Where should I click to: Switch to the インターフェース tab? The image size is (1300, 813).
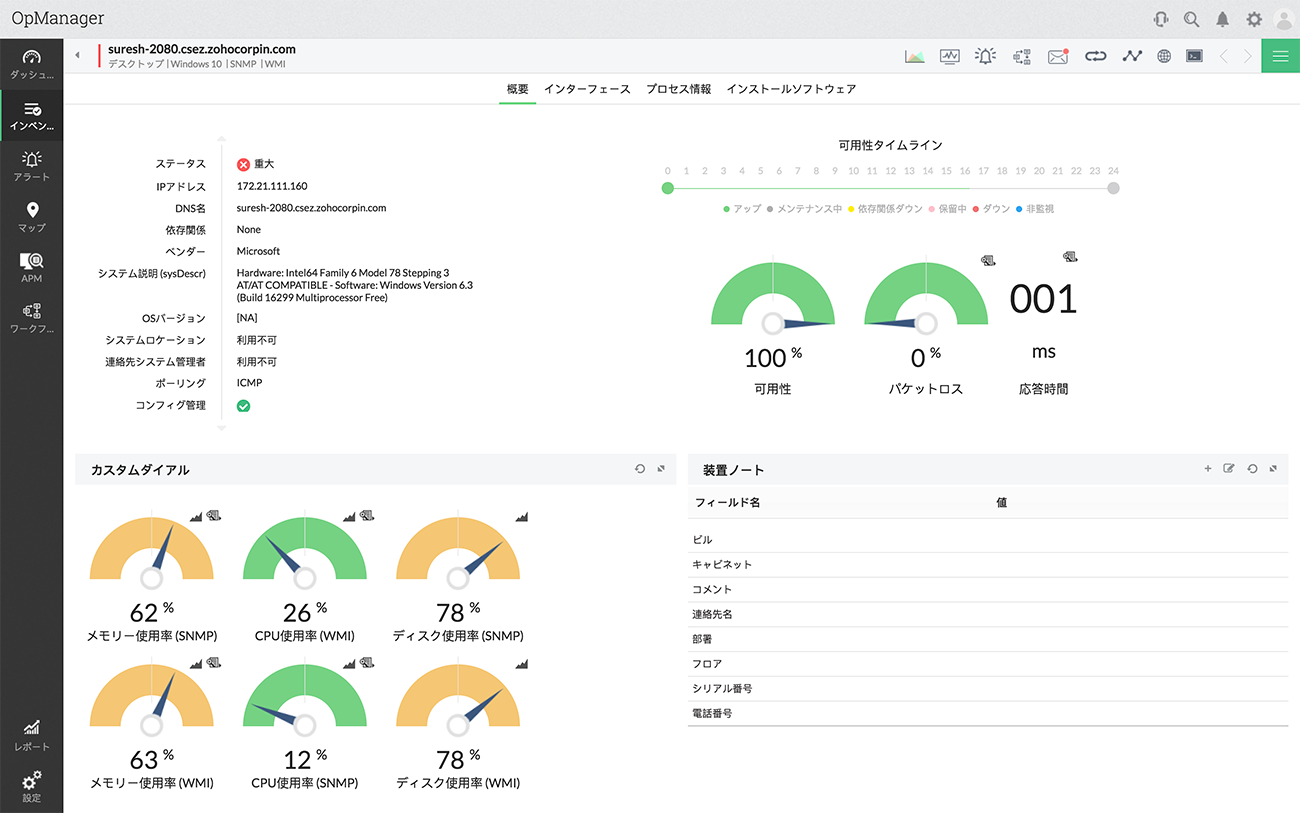[587, 89]
